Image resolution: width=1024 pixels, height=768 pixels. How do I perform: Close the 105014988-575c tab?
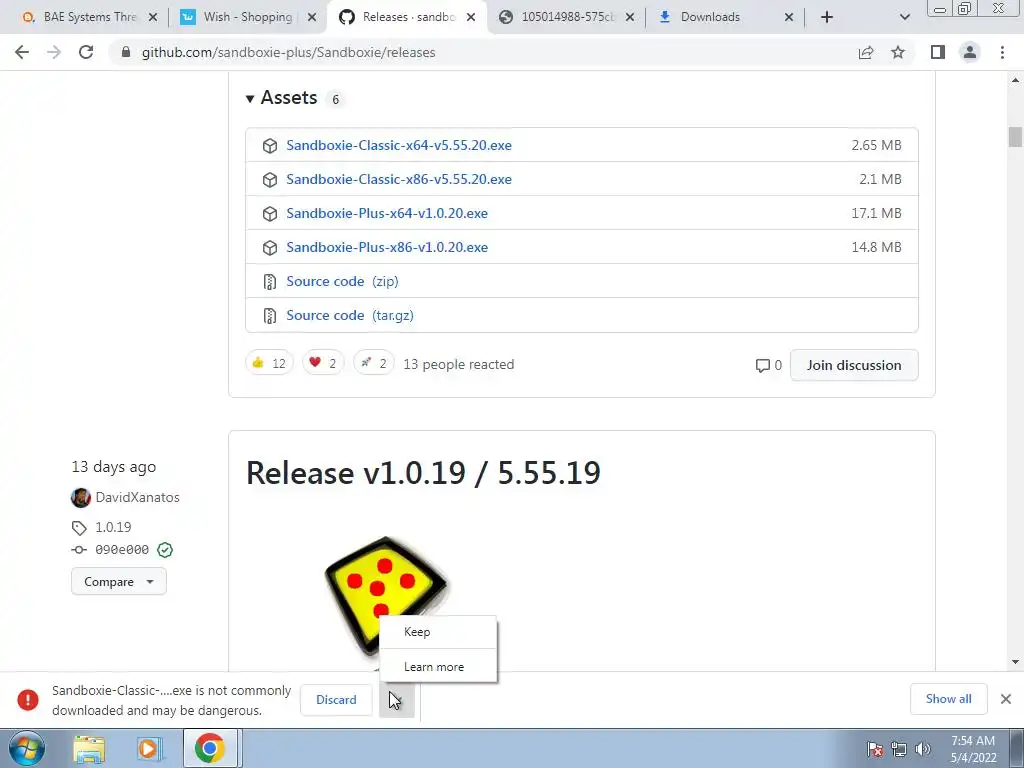point(630,17)
